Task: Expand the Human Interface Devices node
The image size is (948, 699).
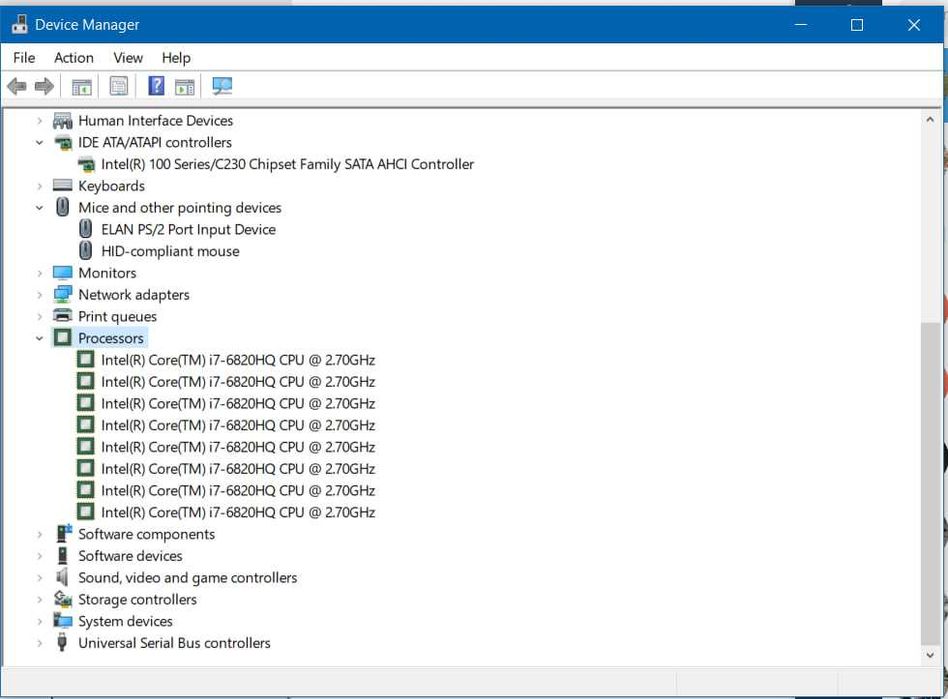Action: [39, 121]
